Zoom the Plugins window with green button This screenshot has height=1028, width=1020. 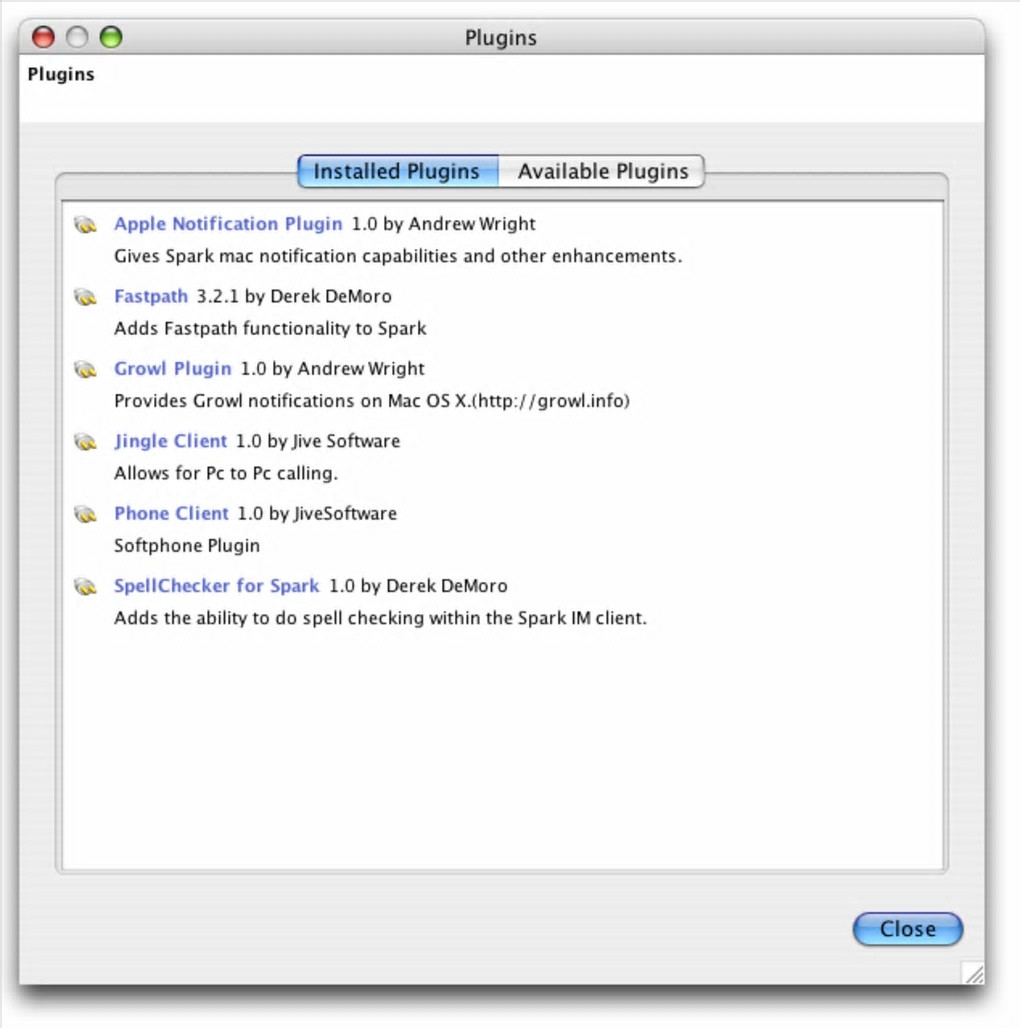click(x=111, y=37)
